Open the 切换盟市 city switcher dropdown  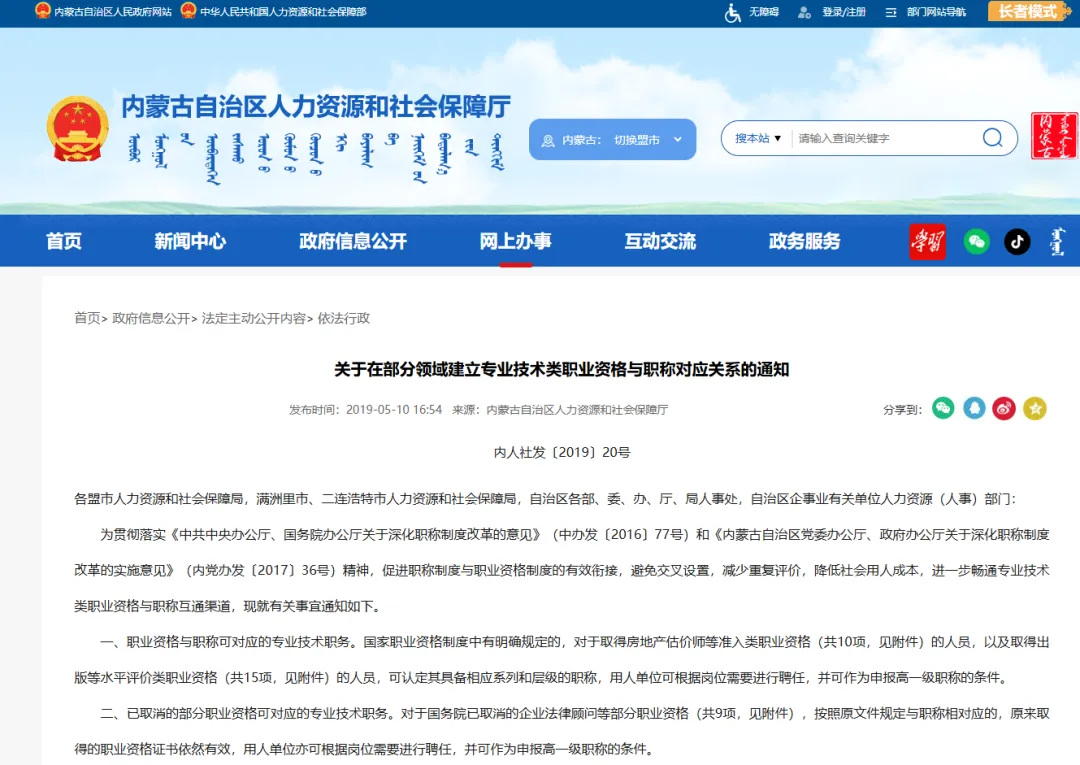(637, 139)
